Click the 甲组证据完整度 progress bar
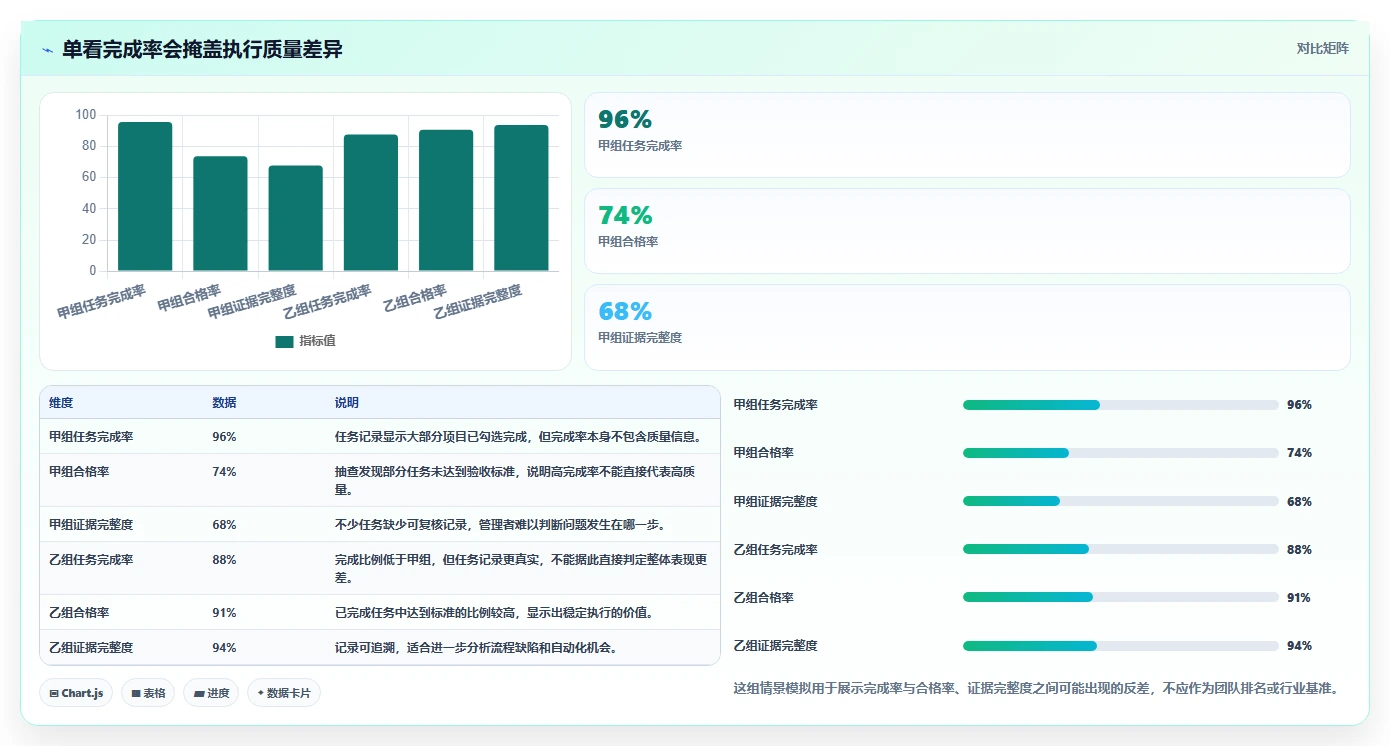This screenshot has width=1390, height=746. 1120,501
